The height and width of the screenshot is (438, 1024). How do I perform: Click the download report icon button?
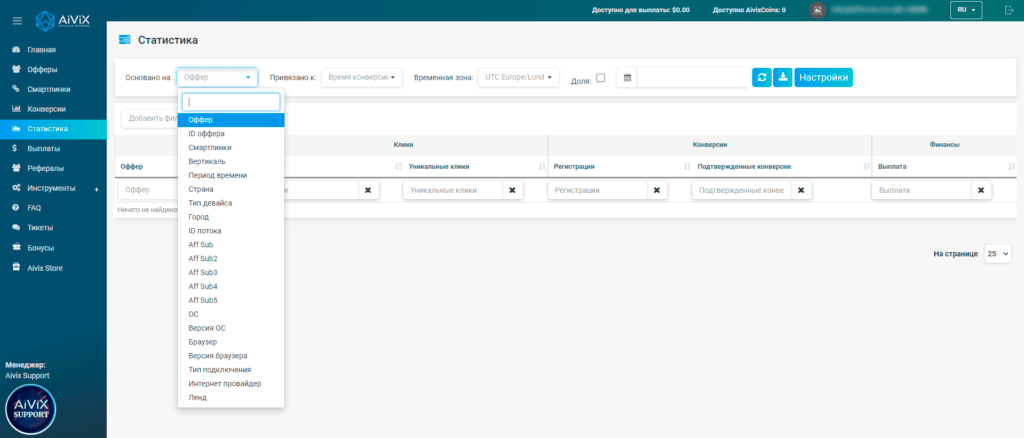[782, 77]
